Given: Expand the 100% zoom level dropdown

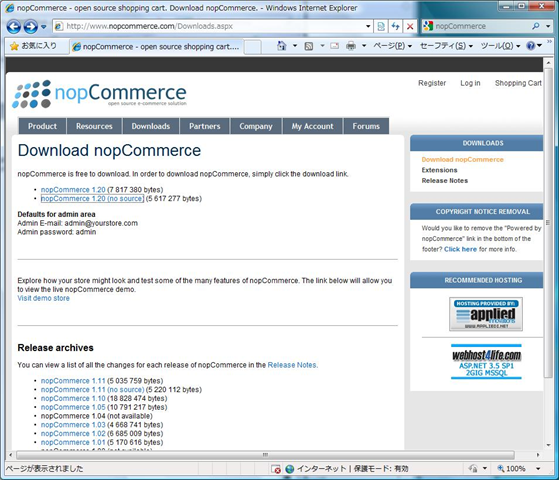Looking at the screenshot, I should pyautogui.click(x=538, y=469).
